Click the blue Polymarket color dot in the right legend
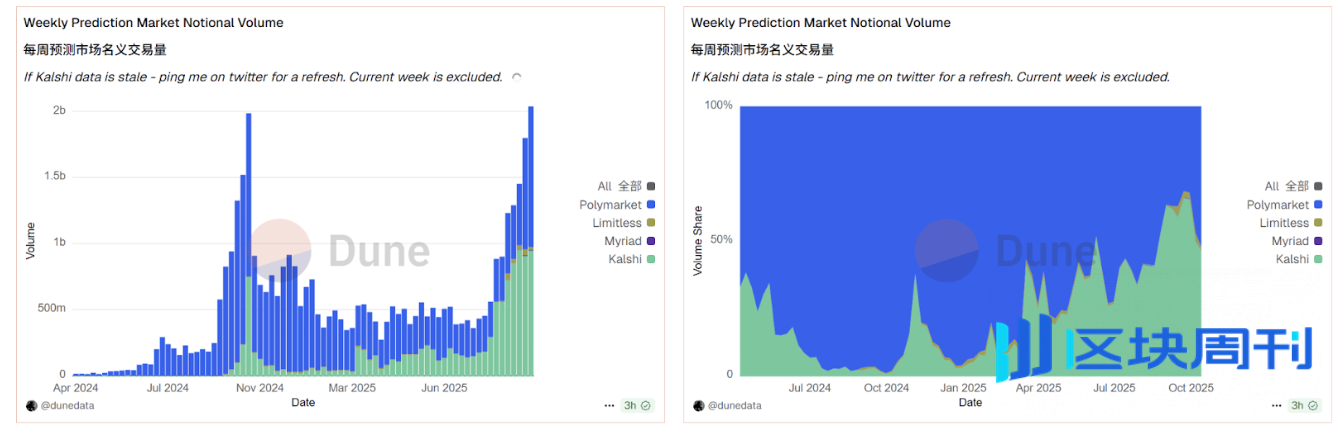The width and height of the screenshot is (1342, 432). point(1318,205)
